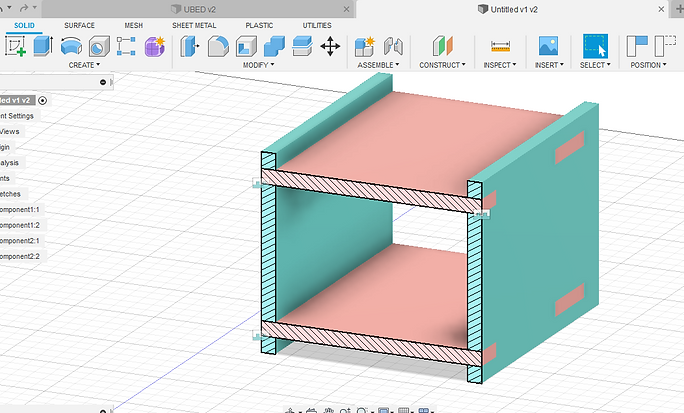Open the INSERT dropdown menu
The height and width of the screenshot is (413, 684).
(549, 65)
